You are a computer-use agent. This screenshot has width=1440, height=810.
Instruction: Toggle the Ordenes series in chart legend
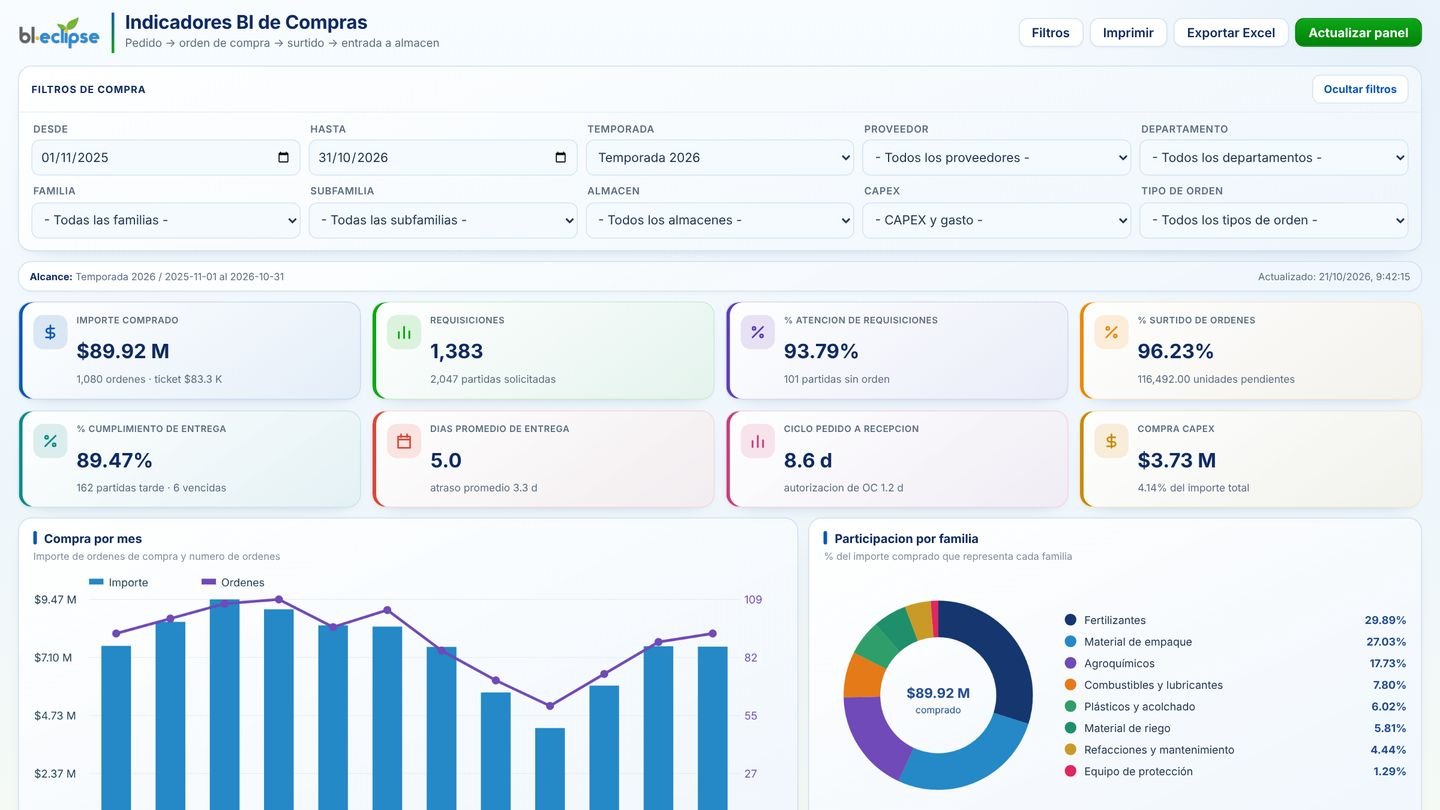(x=233, y=582)
